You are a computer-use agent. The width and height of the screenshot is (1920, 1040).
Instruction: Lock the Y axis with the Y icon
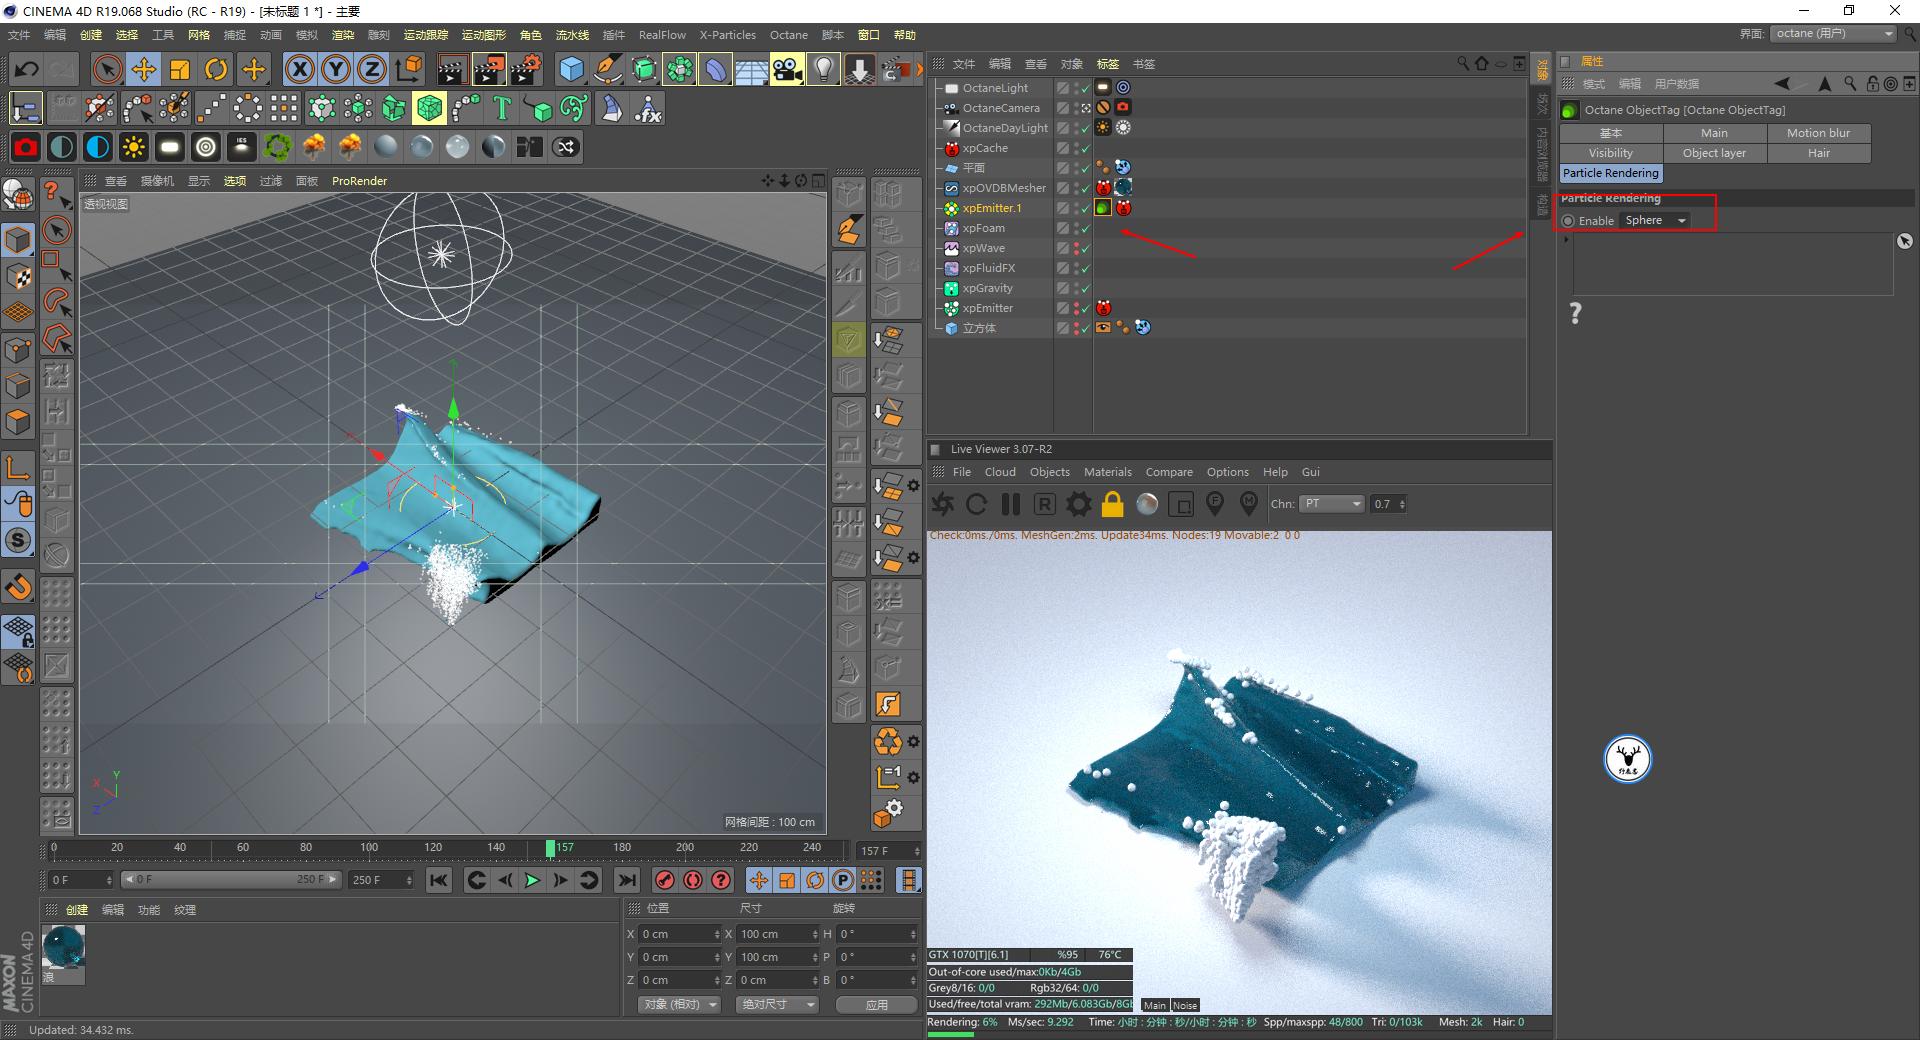point(336,68)
